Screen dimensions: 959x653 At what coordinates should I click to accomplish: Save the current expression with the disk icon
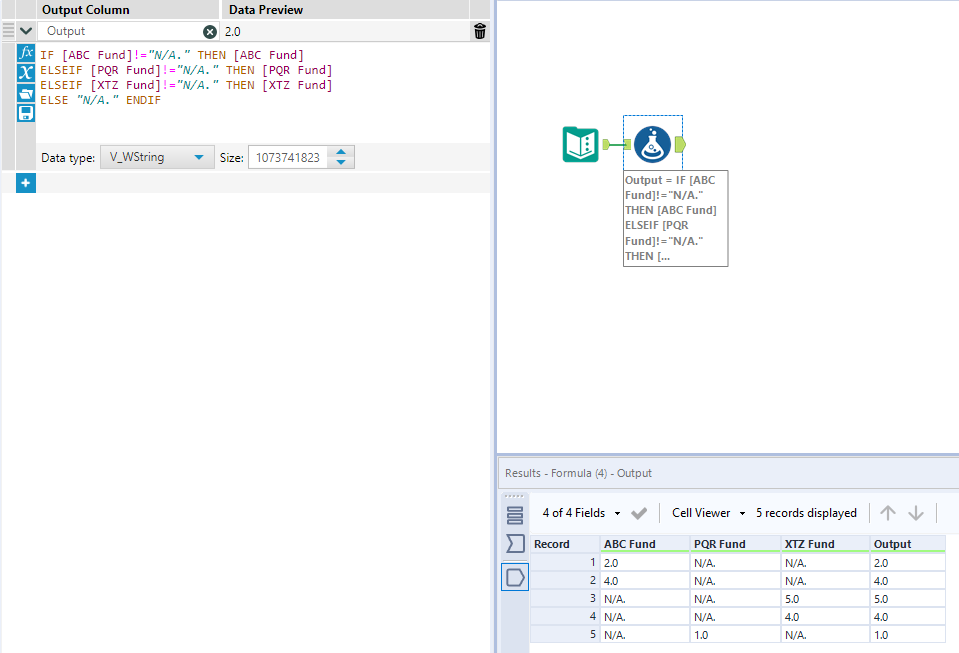25,112
